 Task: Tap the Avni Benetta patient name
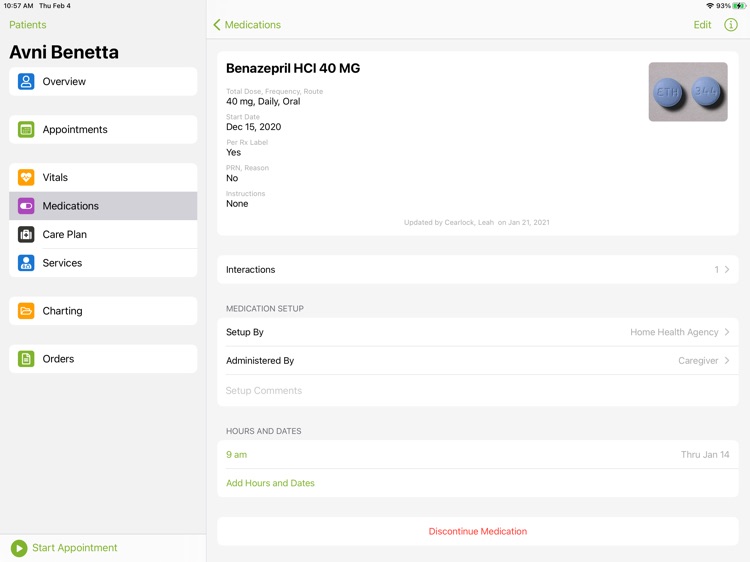click(x=64, y=52)
